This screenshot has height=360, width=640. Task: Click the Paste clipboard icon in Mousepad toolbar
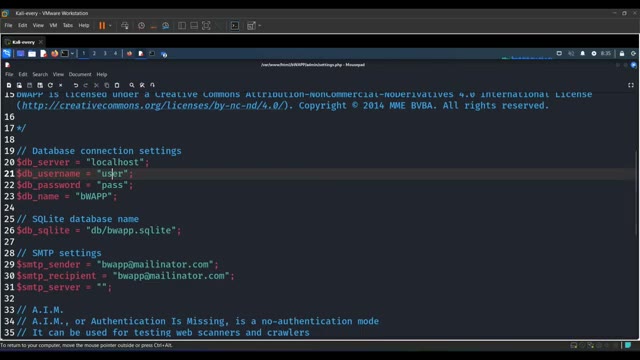pos(117,85)
